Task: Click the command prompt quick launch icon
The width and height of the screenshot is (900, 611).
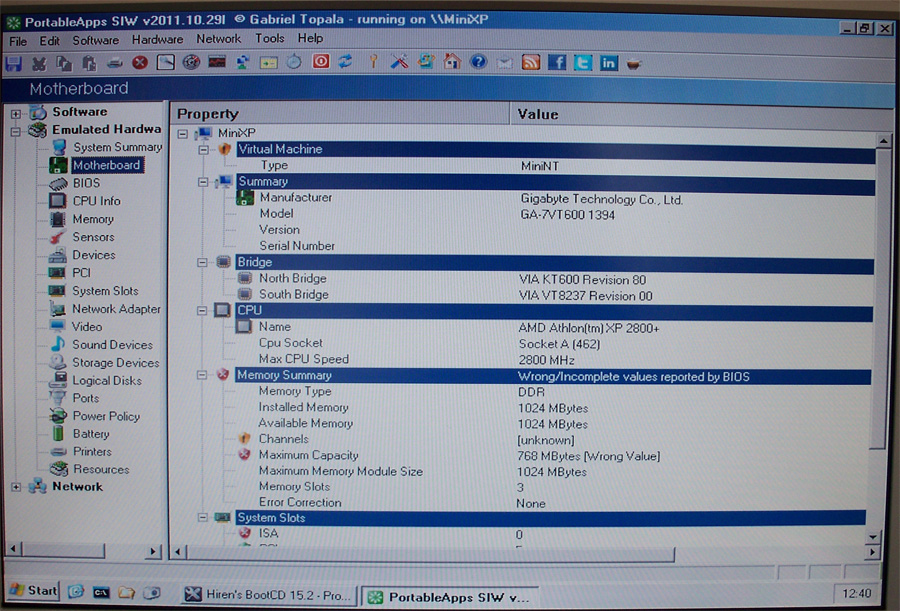Action: [101, 592]
